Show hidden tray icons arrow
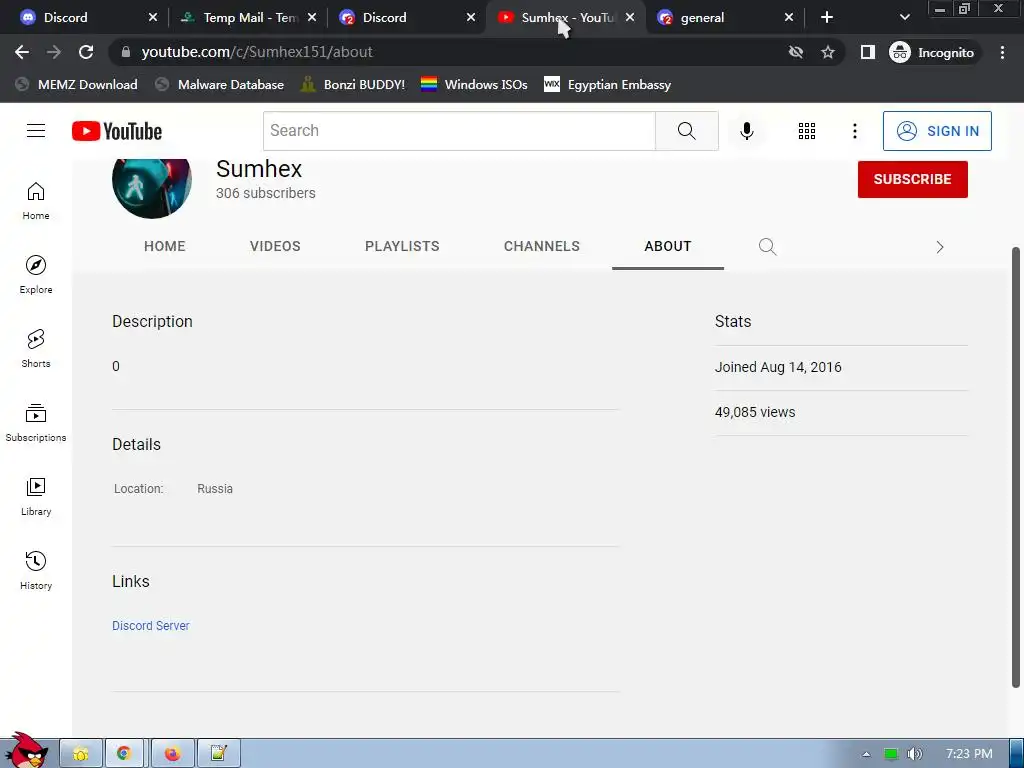Image resolution: width=1024 pixels, height=768 pixels. tap(866, 754)
